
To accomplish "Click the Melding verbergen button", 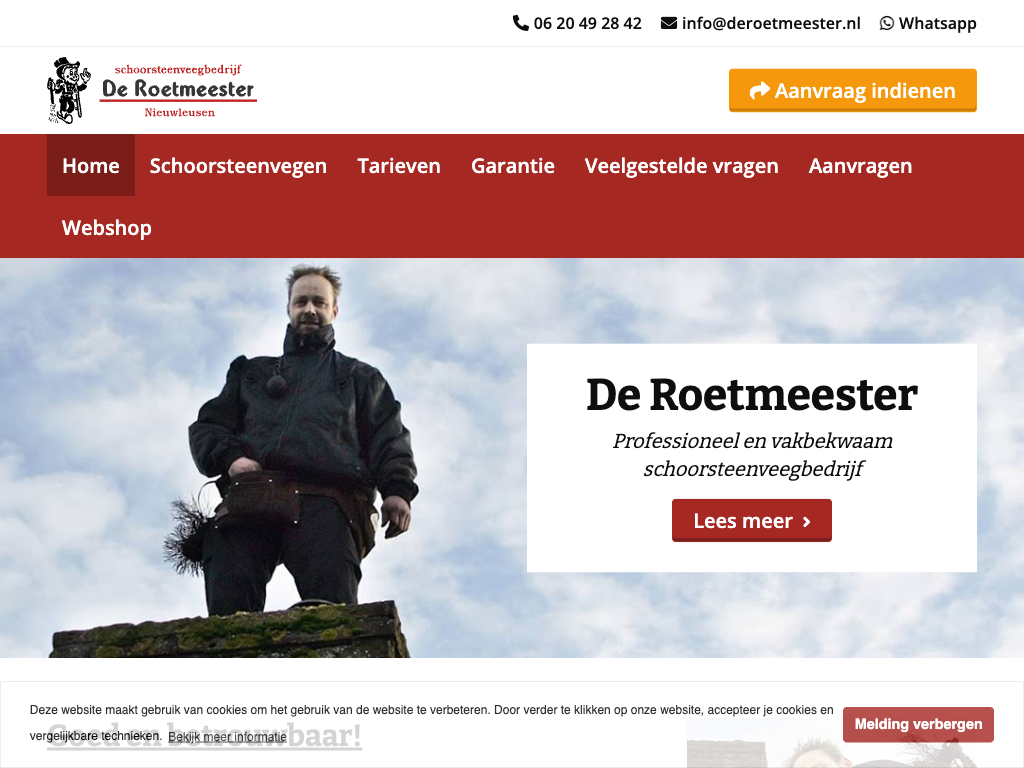I will (918, 724).
